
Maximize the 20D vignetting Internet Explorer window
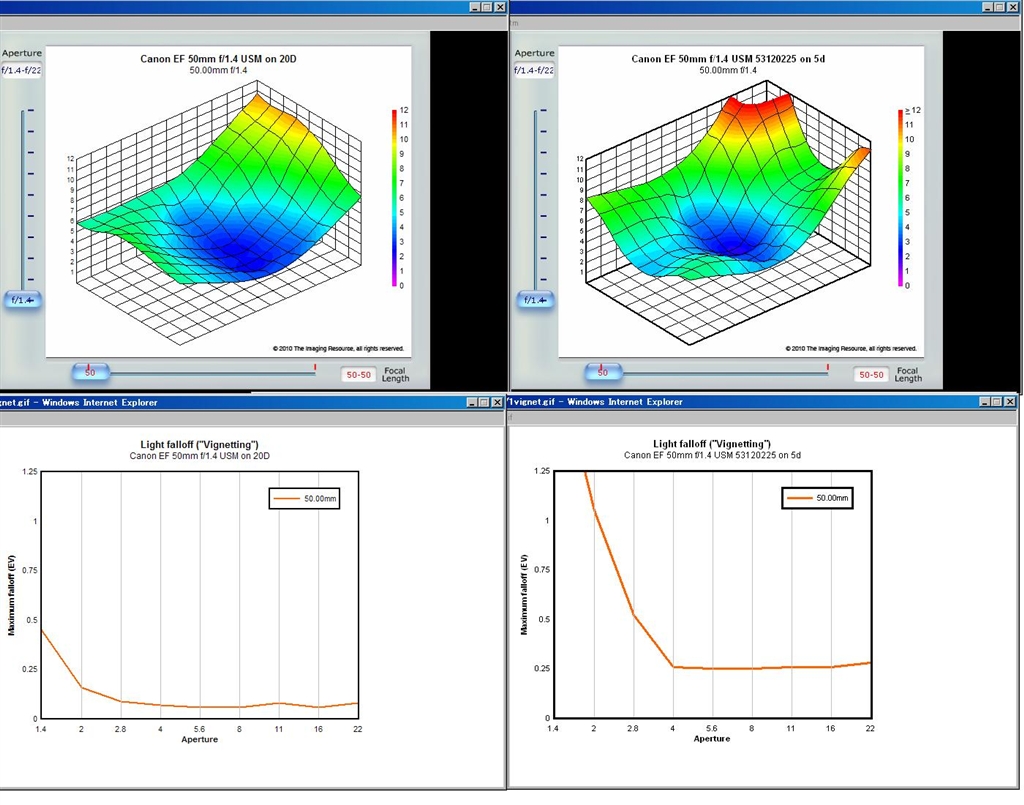484,402
